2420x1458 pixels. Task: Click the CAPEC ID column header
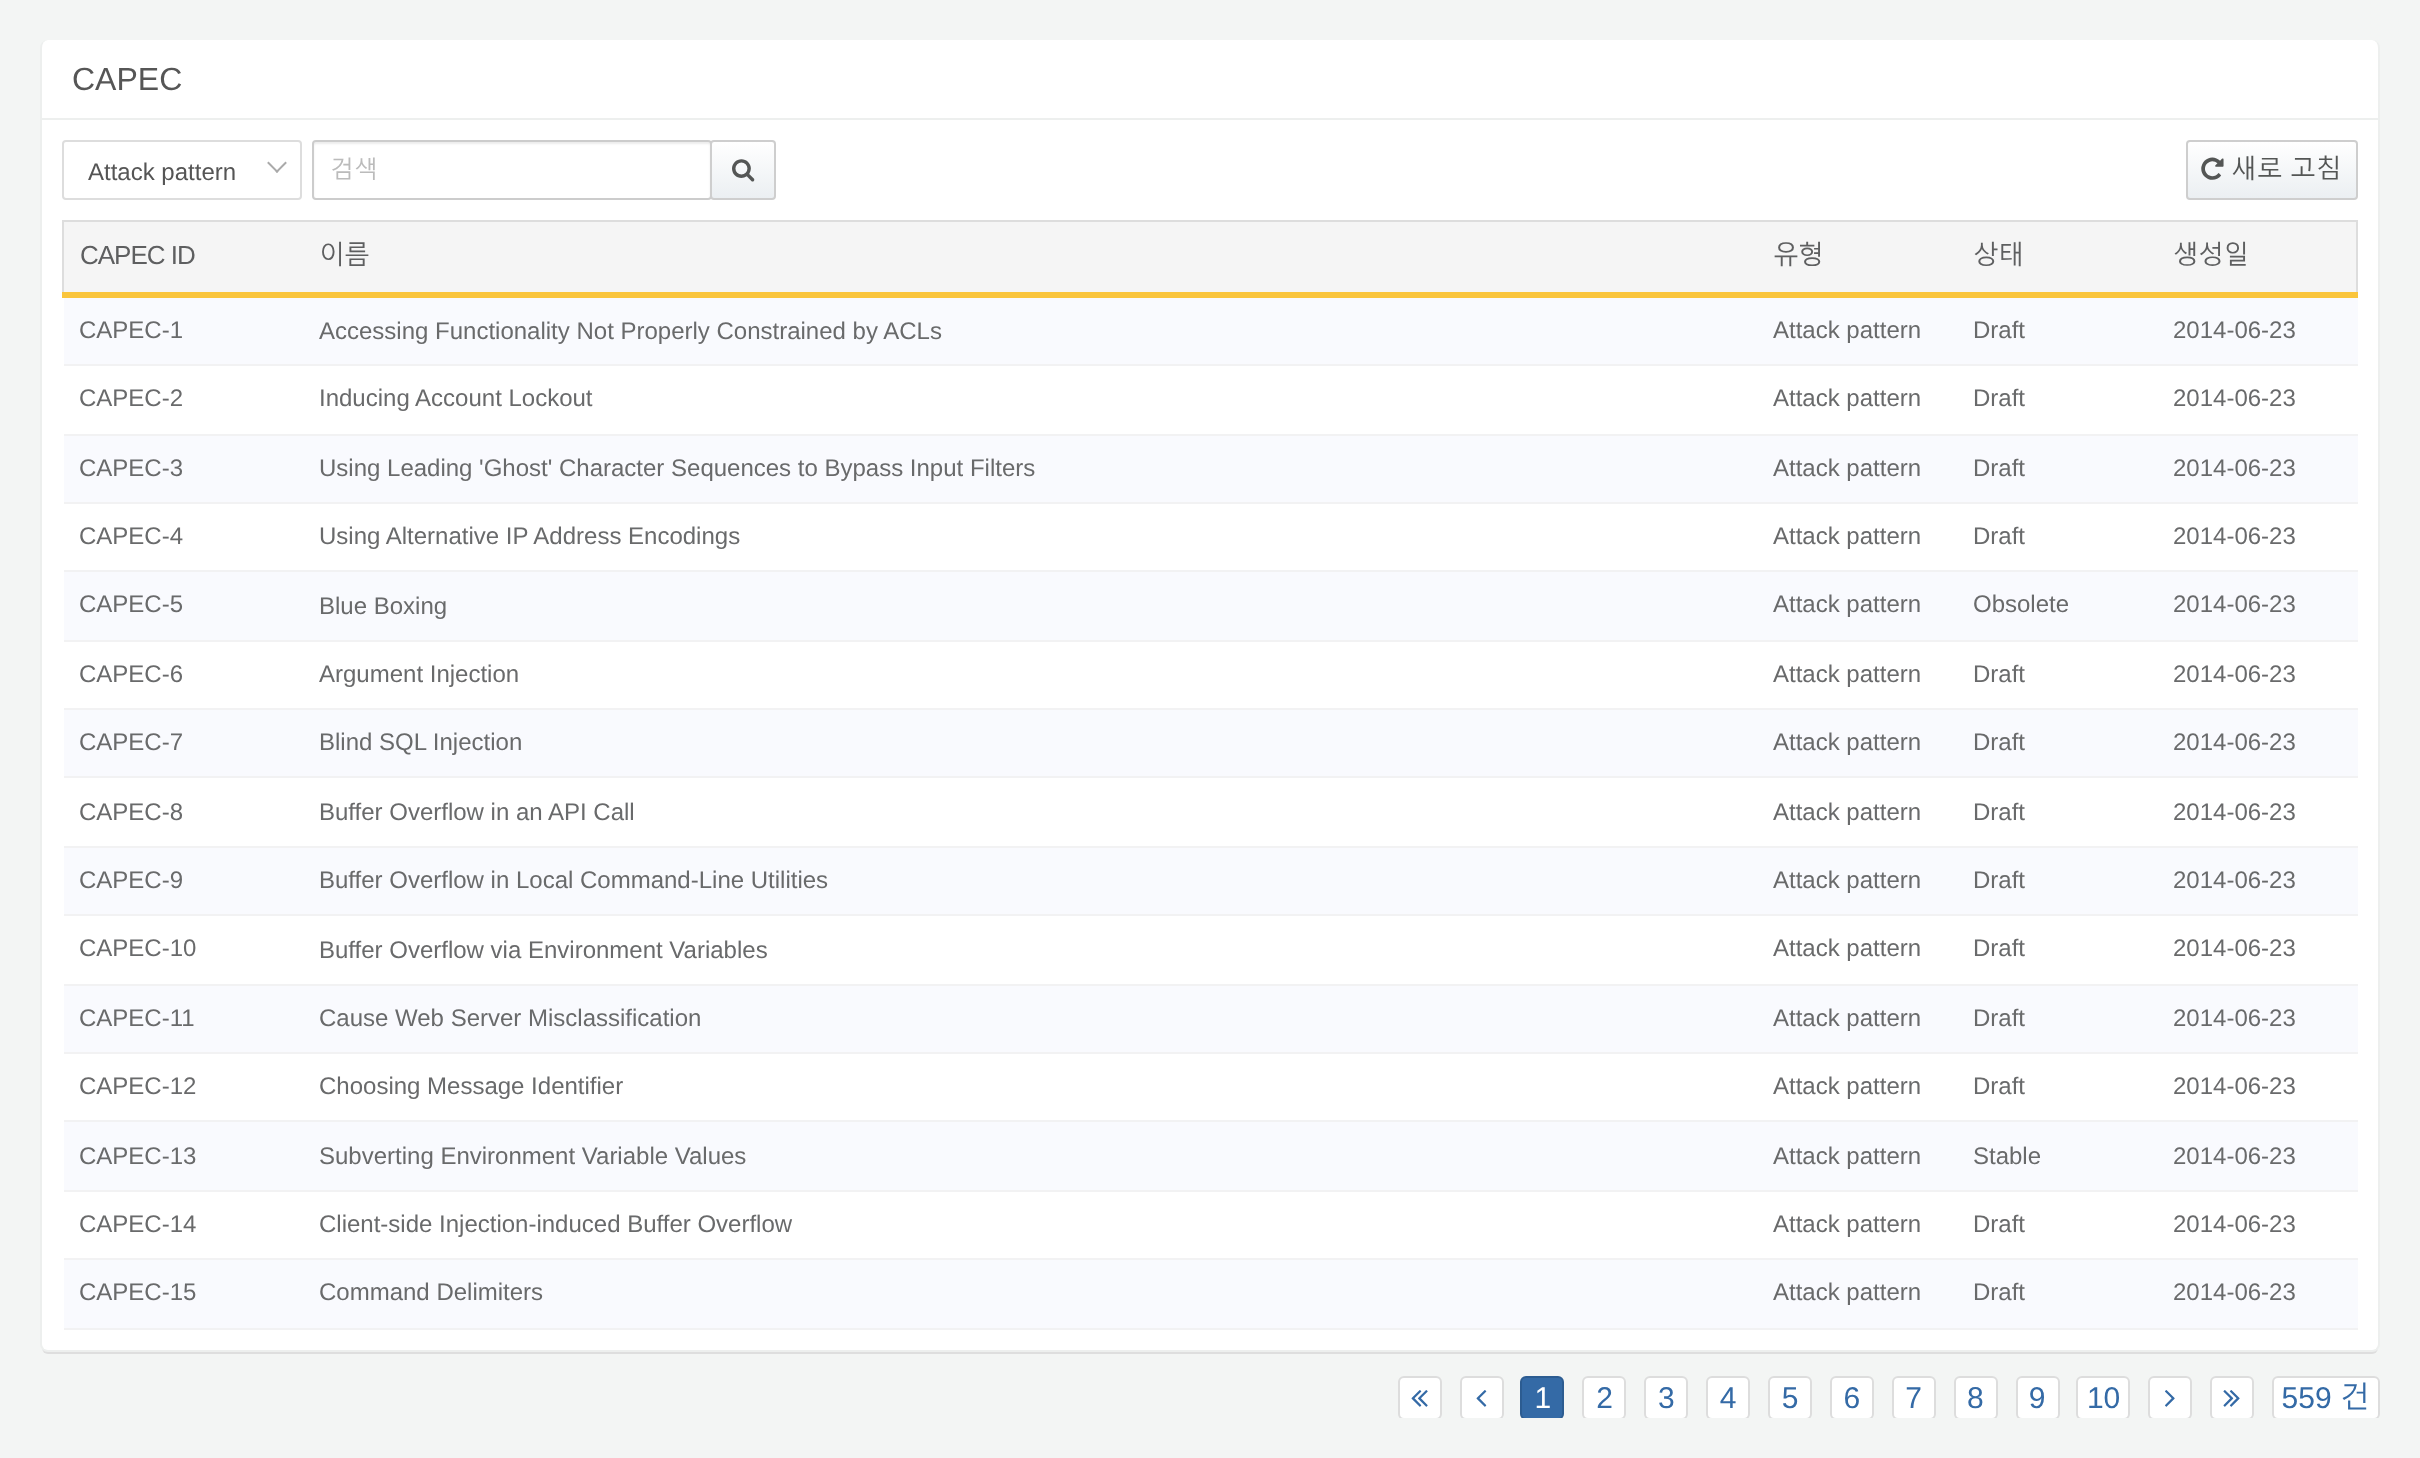click(138, 256)
